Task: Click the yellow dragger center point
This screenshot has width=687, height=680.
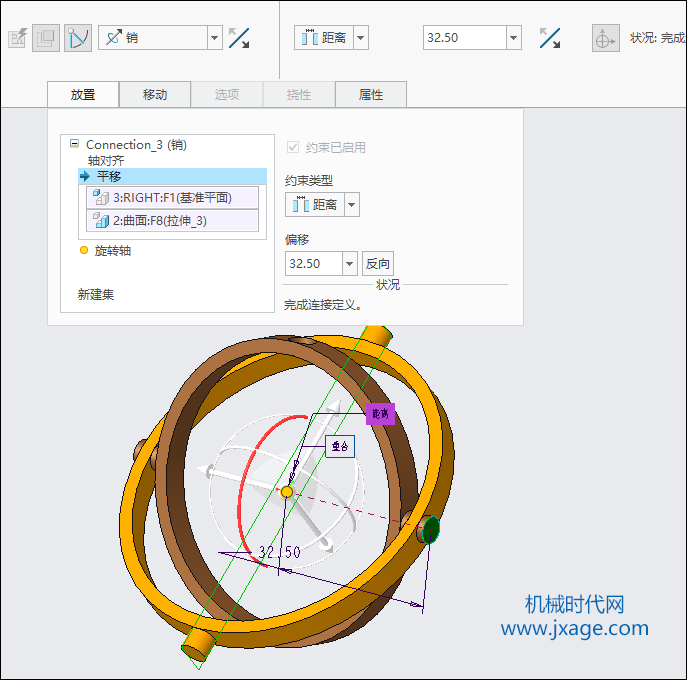Action: click(x=287, y=492)
